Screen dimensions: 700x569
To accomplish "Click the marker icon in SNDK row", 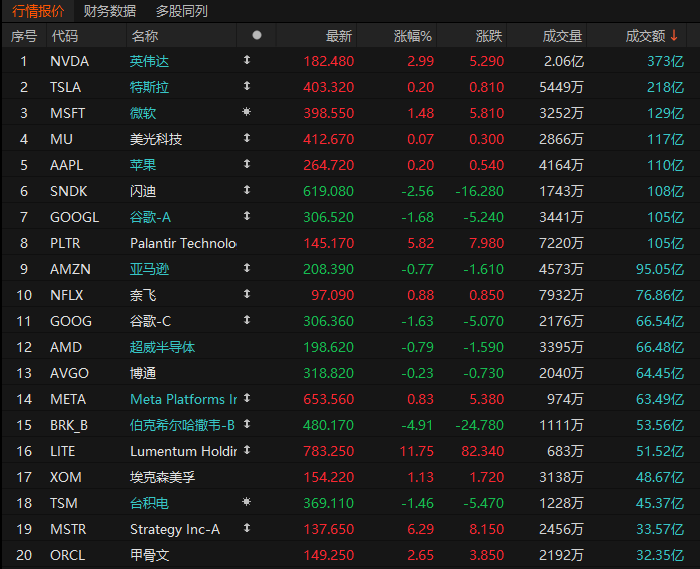I will (247, 190).
